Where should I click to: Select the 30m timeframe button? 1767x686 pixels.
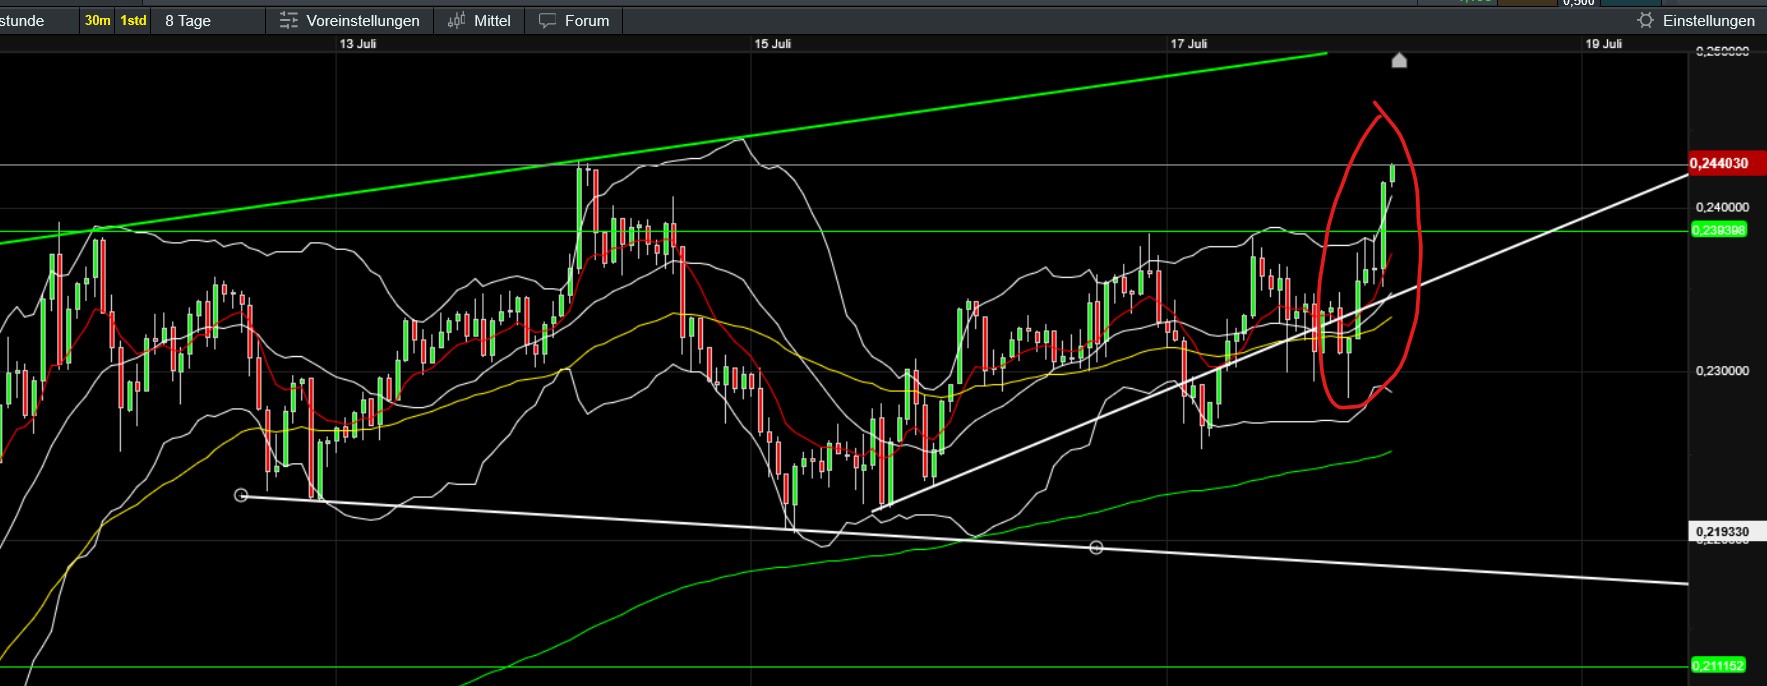(x=98, y=21)
